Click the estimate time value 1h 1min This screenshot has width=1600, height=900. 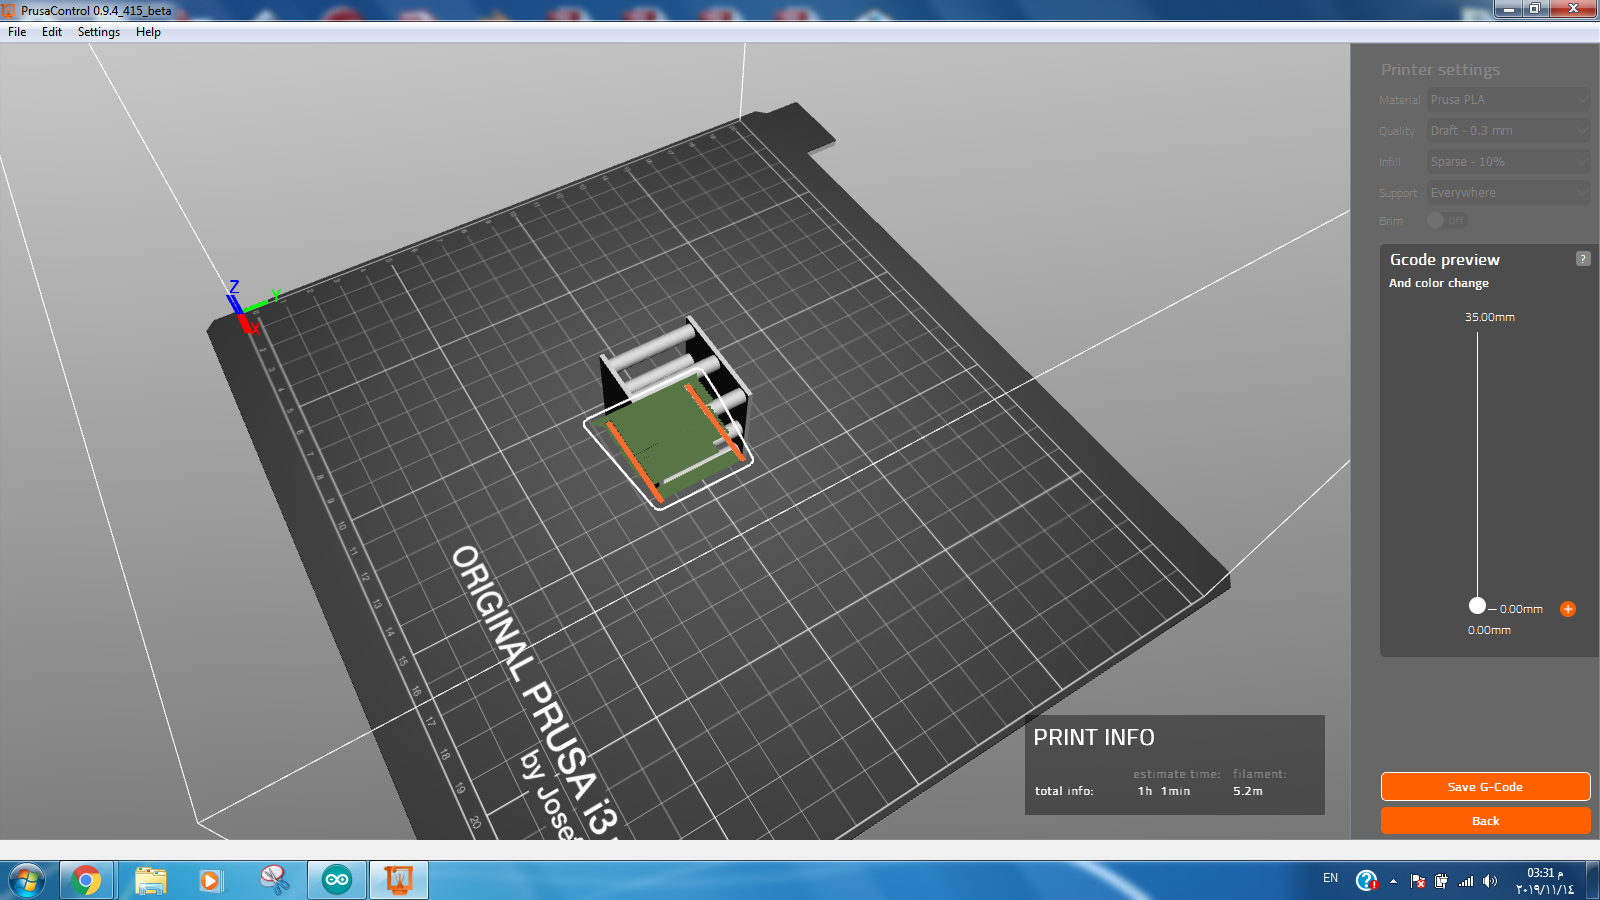[1163, 791]
